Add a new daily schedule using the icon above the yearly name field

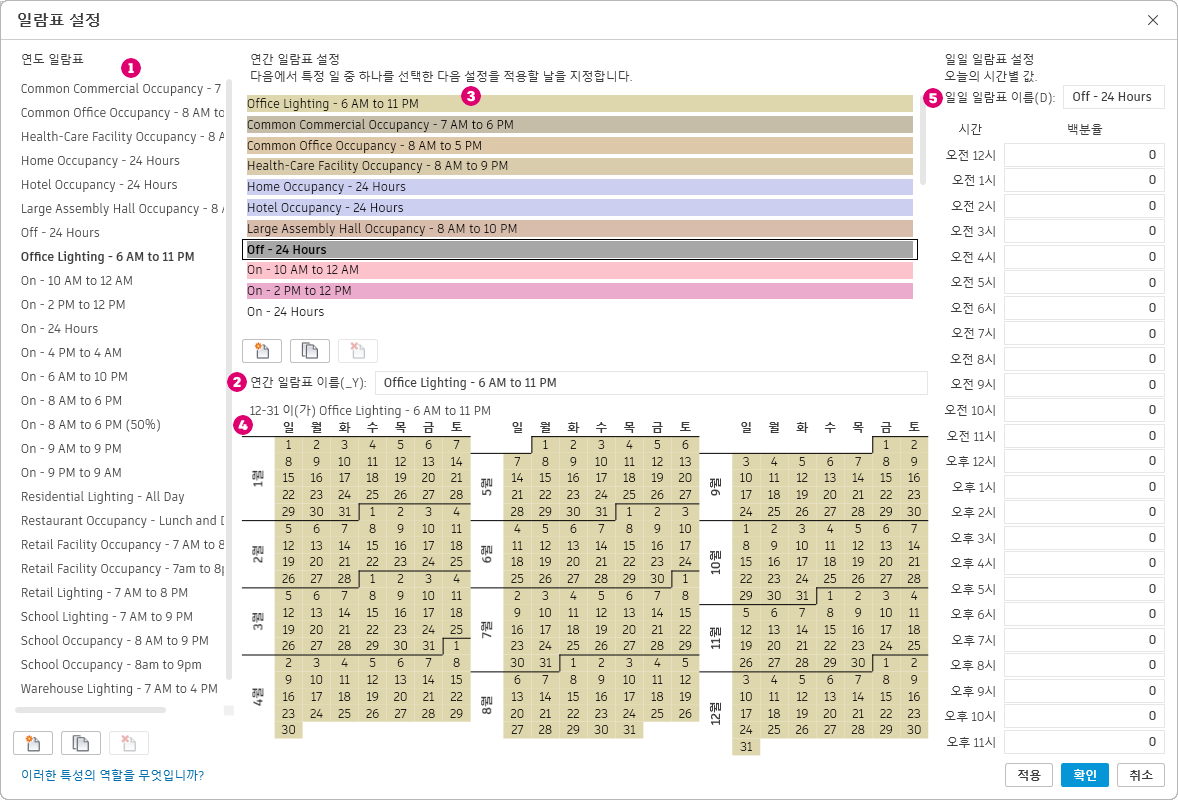(x=262, y=351)
